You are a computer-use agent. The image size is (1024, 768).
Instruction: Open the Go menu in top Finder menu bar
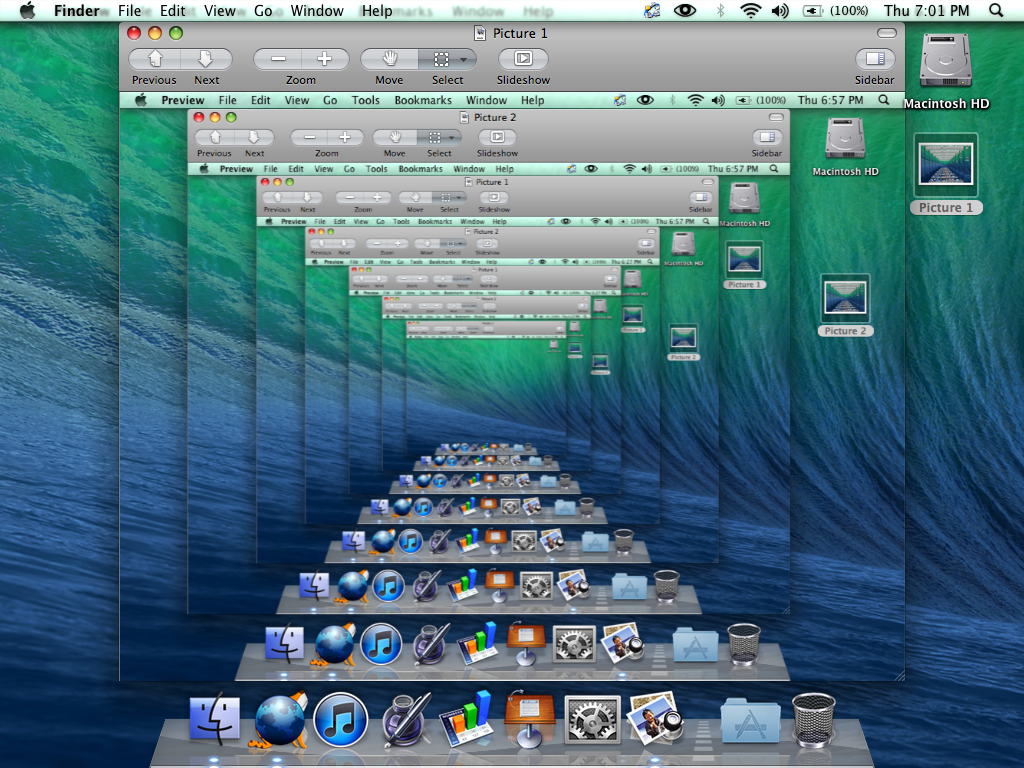[263, 11]
